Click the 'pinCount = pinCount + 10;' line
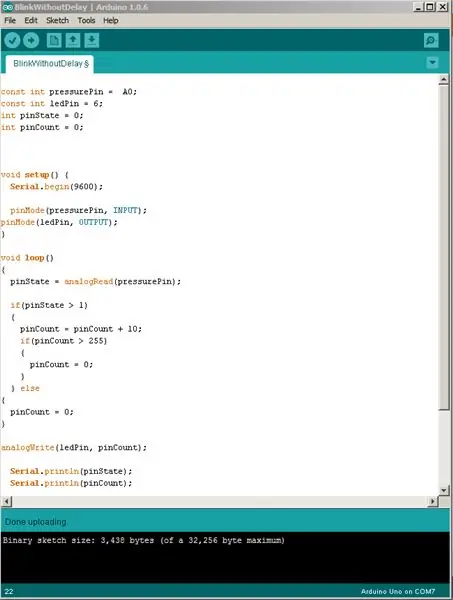 click(81, 329)
